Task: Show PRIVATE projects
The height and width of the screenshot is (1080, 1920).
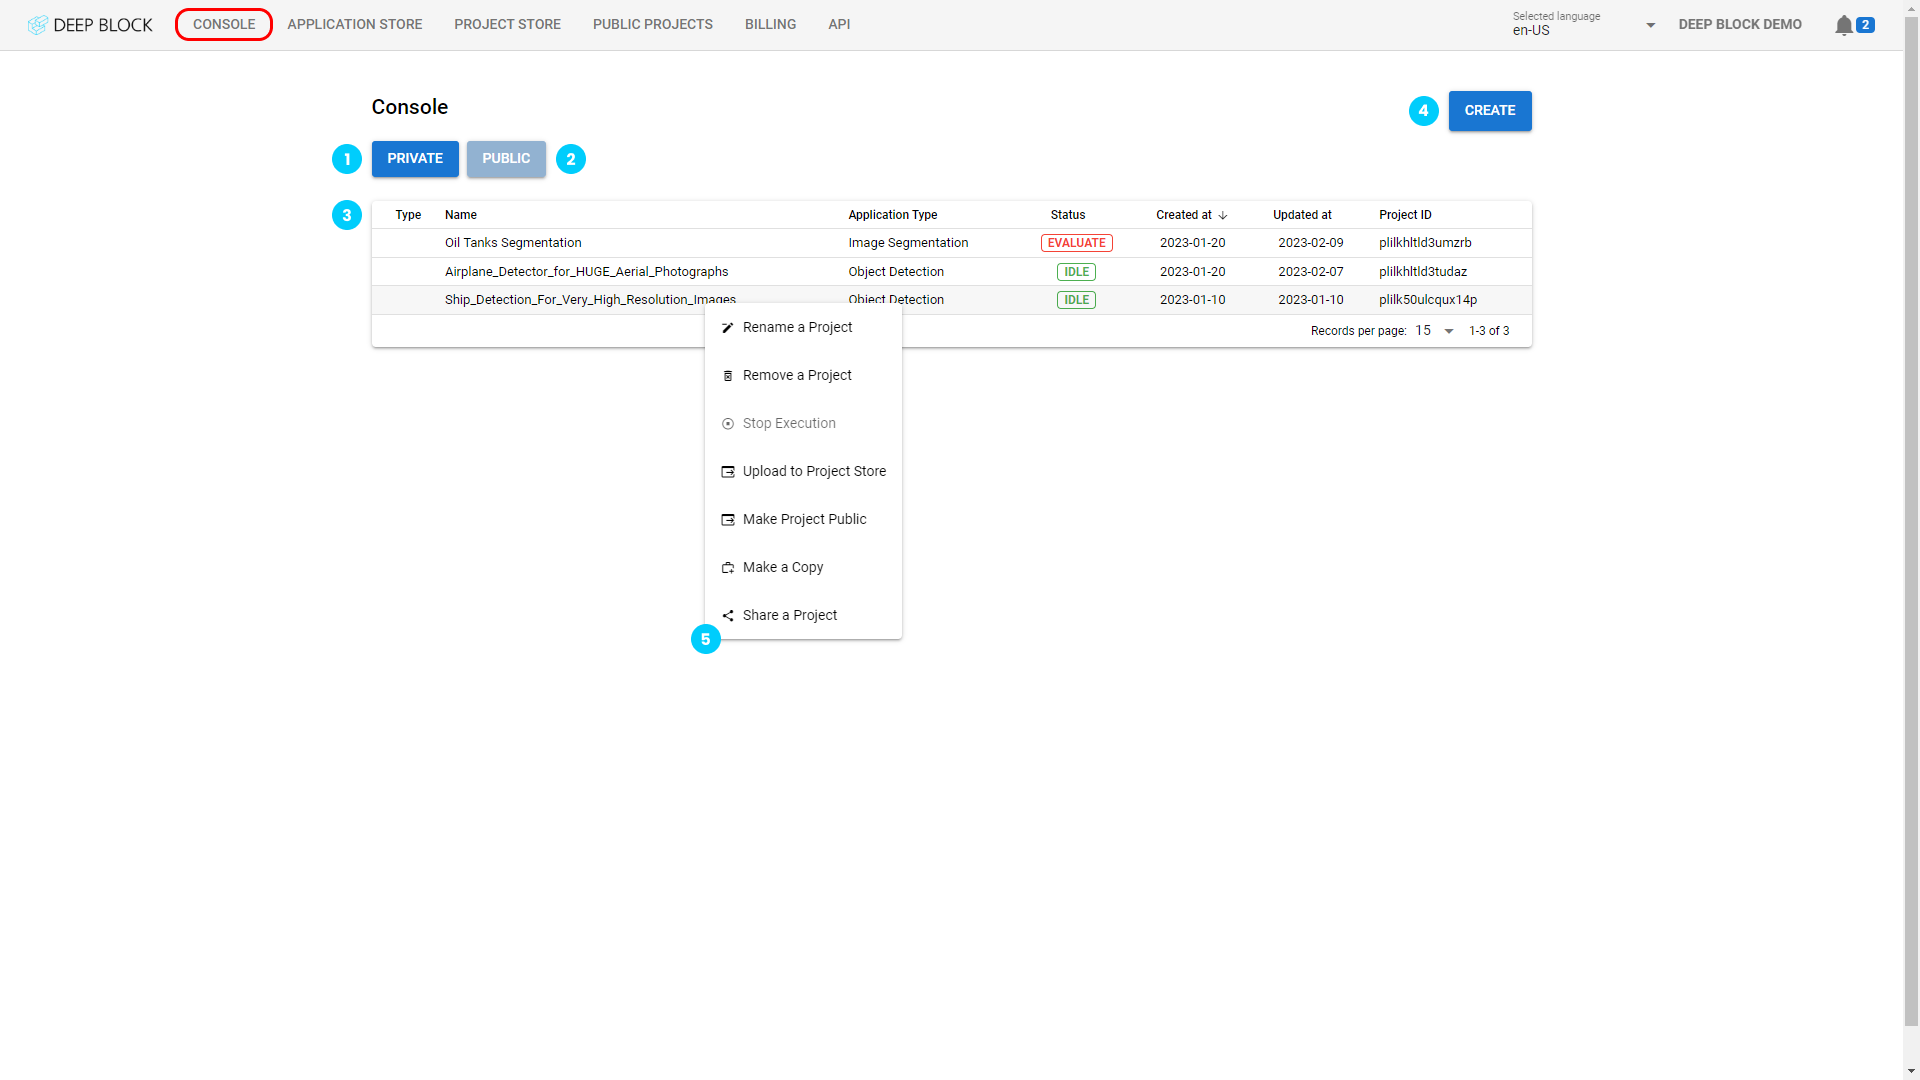Action: click(415, 159)
